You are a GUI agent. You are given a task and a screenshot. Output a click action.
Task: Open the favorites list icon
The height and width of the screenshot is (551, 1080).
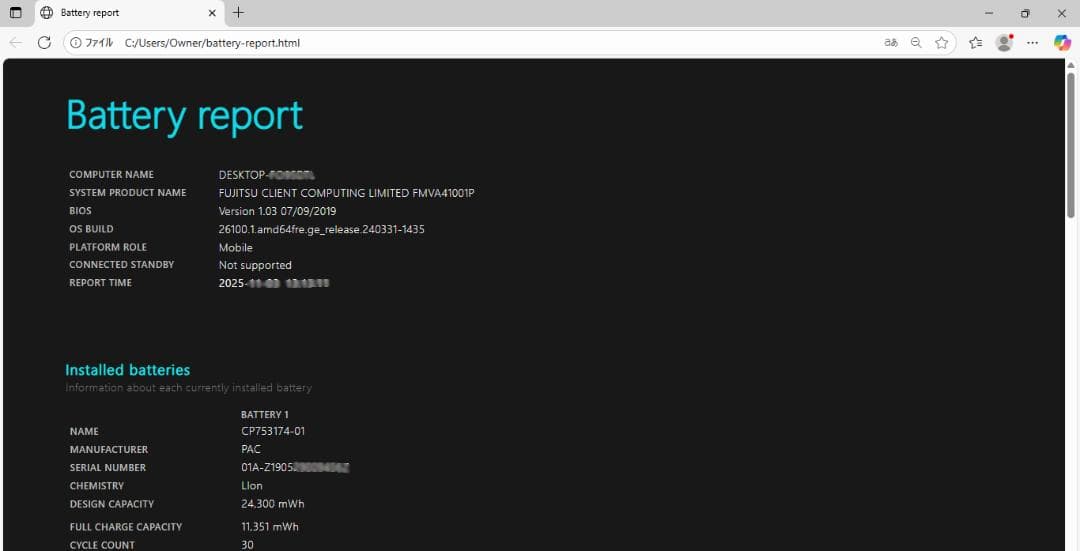975,43
